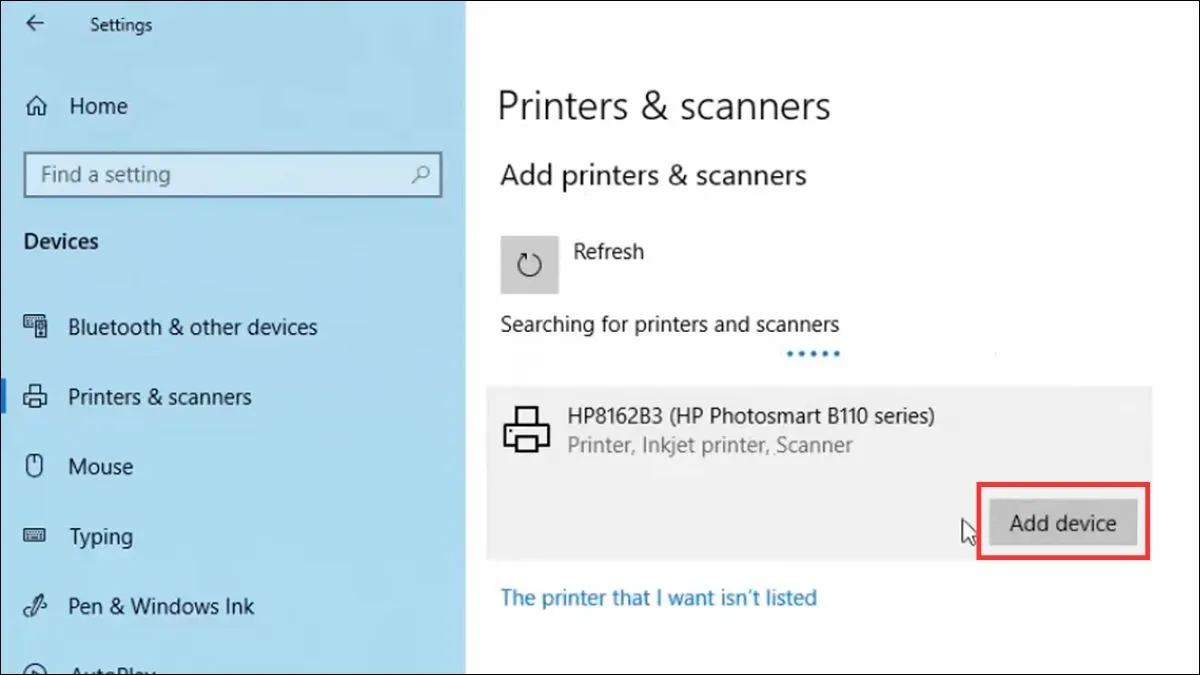Click the Bluetooth & other devices icon
The height and width of the screenshot is (675, 1200).
[35, 327]
